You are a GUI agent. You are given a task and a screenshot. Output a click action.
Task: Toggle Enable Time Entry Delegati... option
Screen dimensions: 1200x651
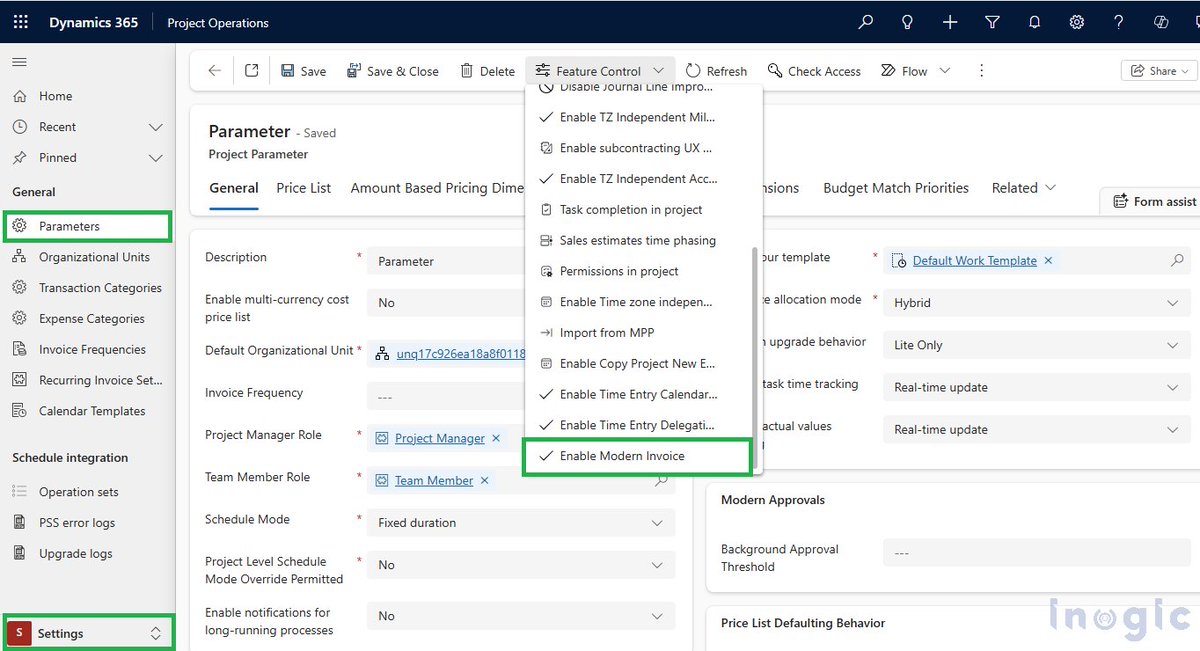[x=637, y=425]
